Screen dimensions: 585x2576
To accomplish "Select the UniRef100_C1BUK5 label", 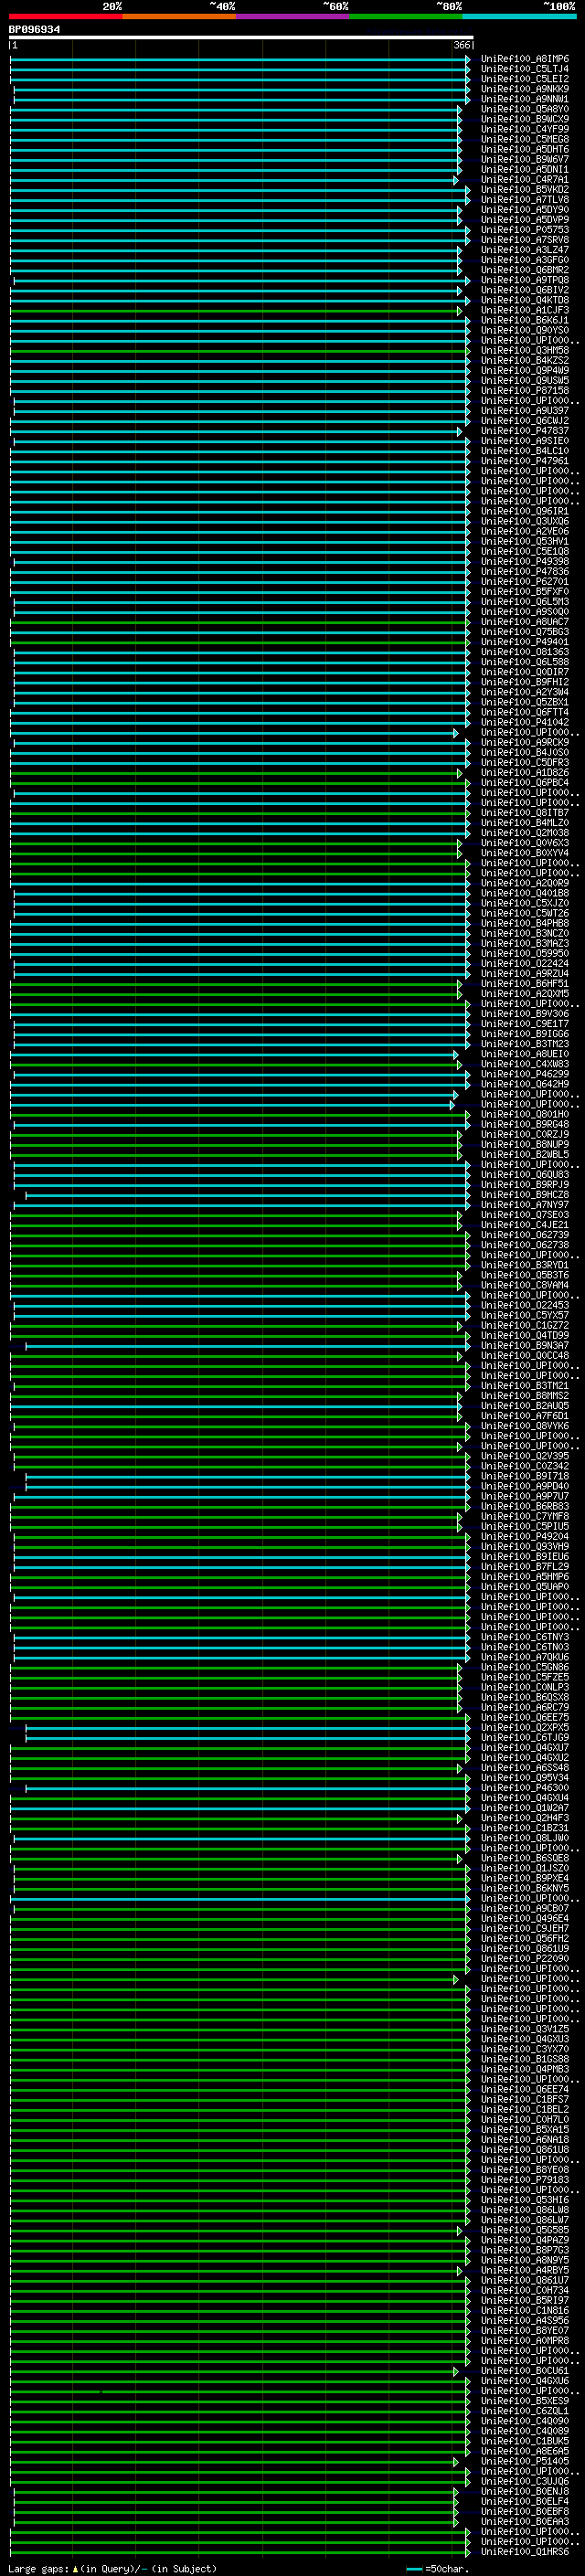I will (x=525, y=2441).
